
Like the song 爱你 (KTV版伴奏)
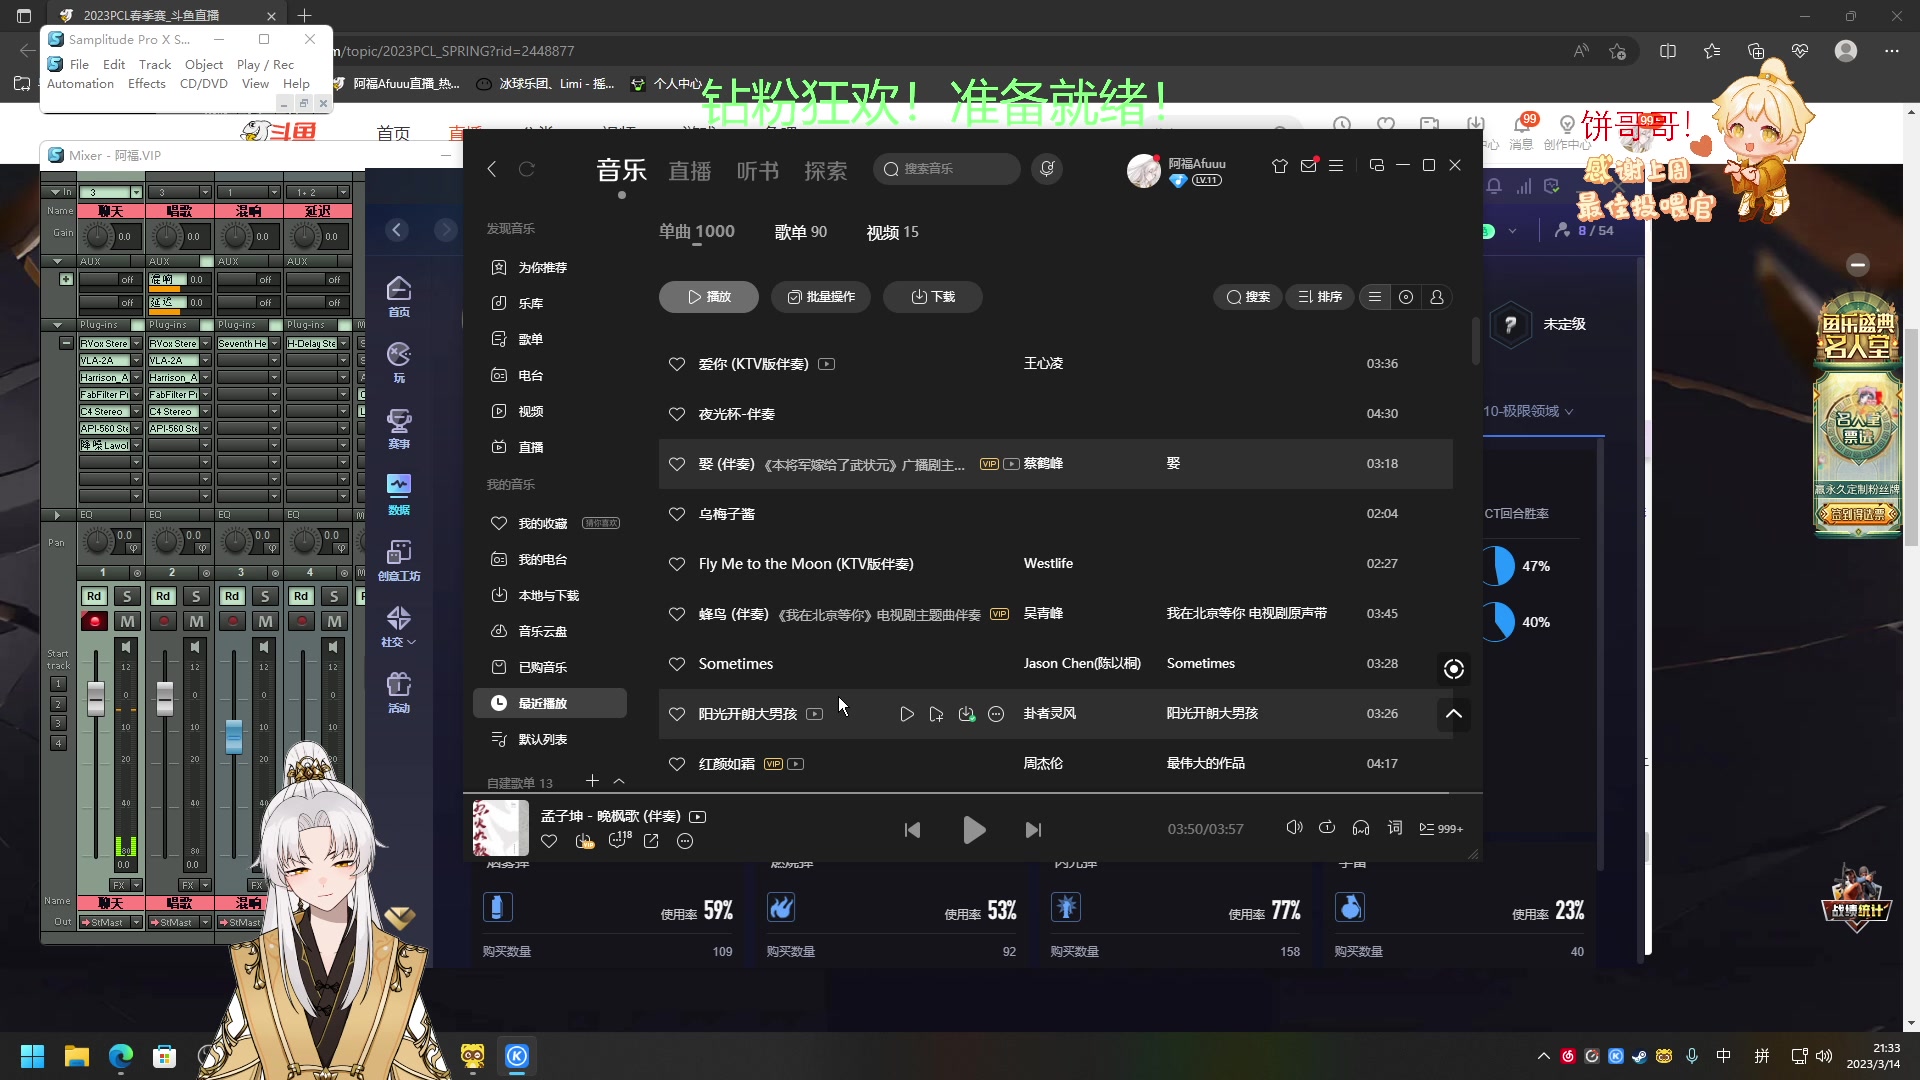(677, 364)
